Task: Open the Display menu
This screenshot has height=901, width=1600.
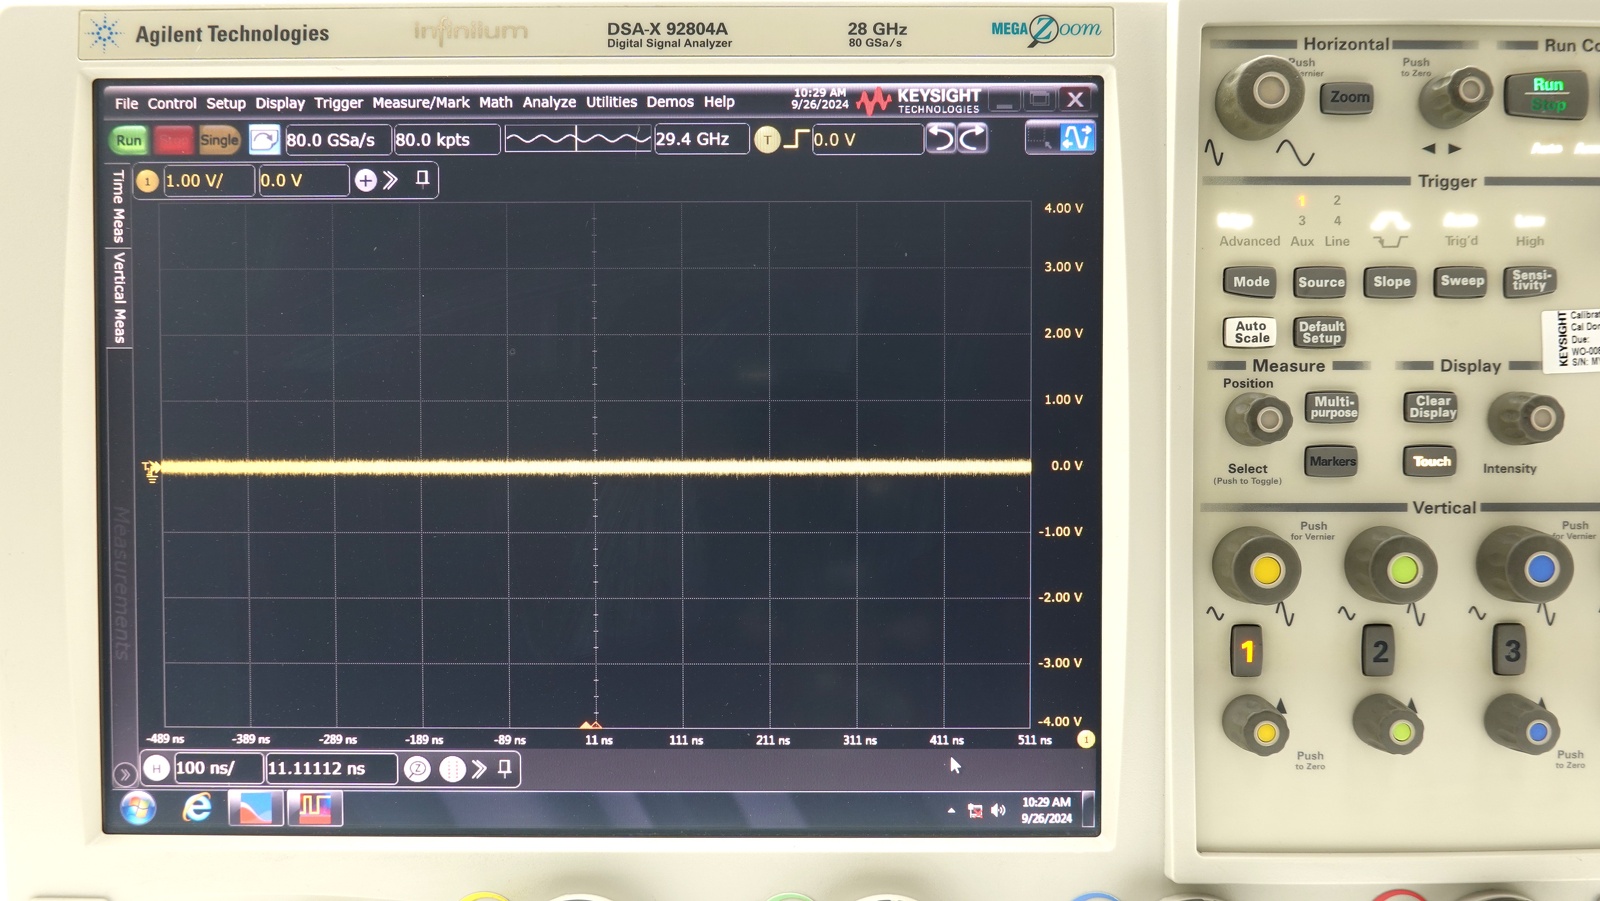Action: coord(280,103)
